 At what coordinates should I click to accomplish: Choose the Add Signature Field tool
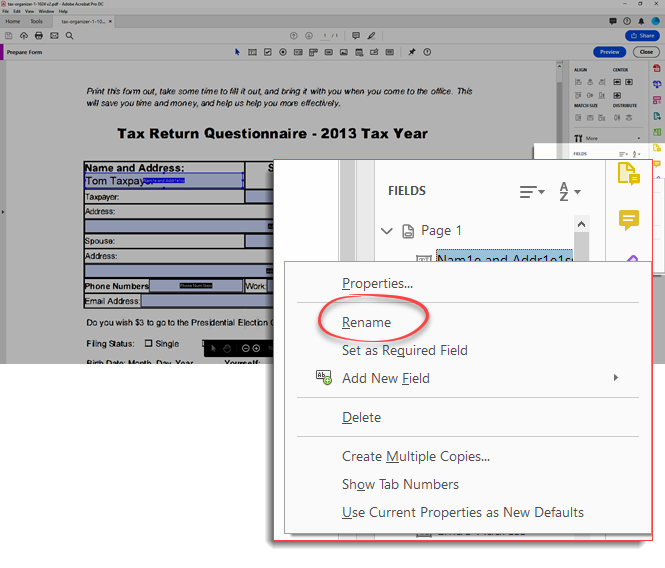[x=374, y=52]
